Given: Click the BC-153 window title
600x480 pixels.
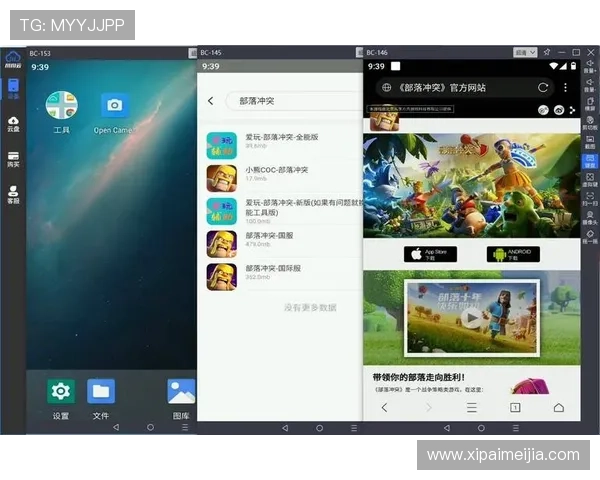Looking at the screenshot, I should click(40, 53).
